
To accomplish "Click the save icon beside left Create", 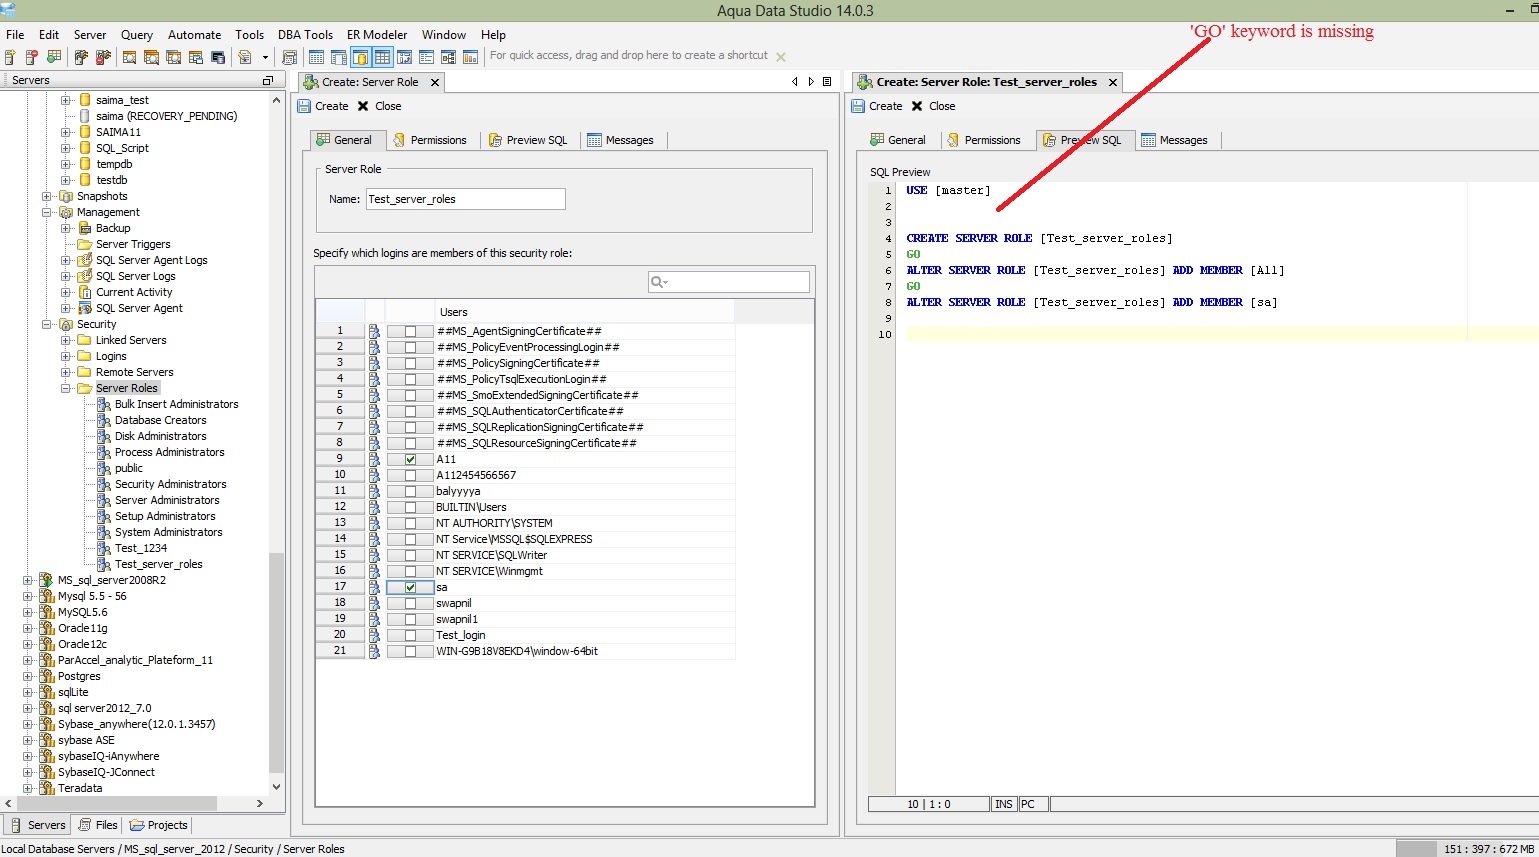I will pos(304,106).
